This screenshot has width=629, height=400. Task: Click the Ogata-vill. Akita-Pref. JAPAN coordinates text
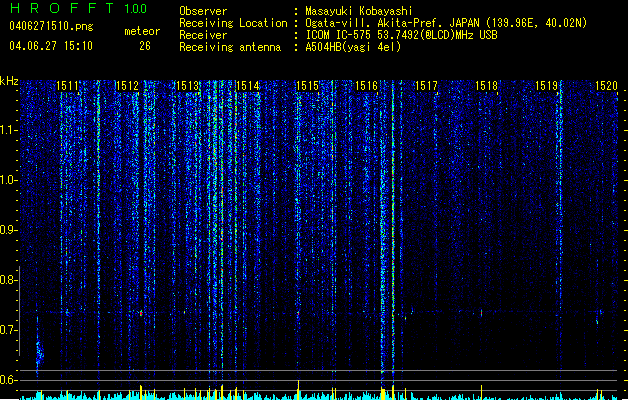pyautogui.click(x=446, y=23)
